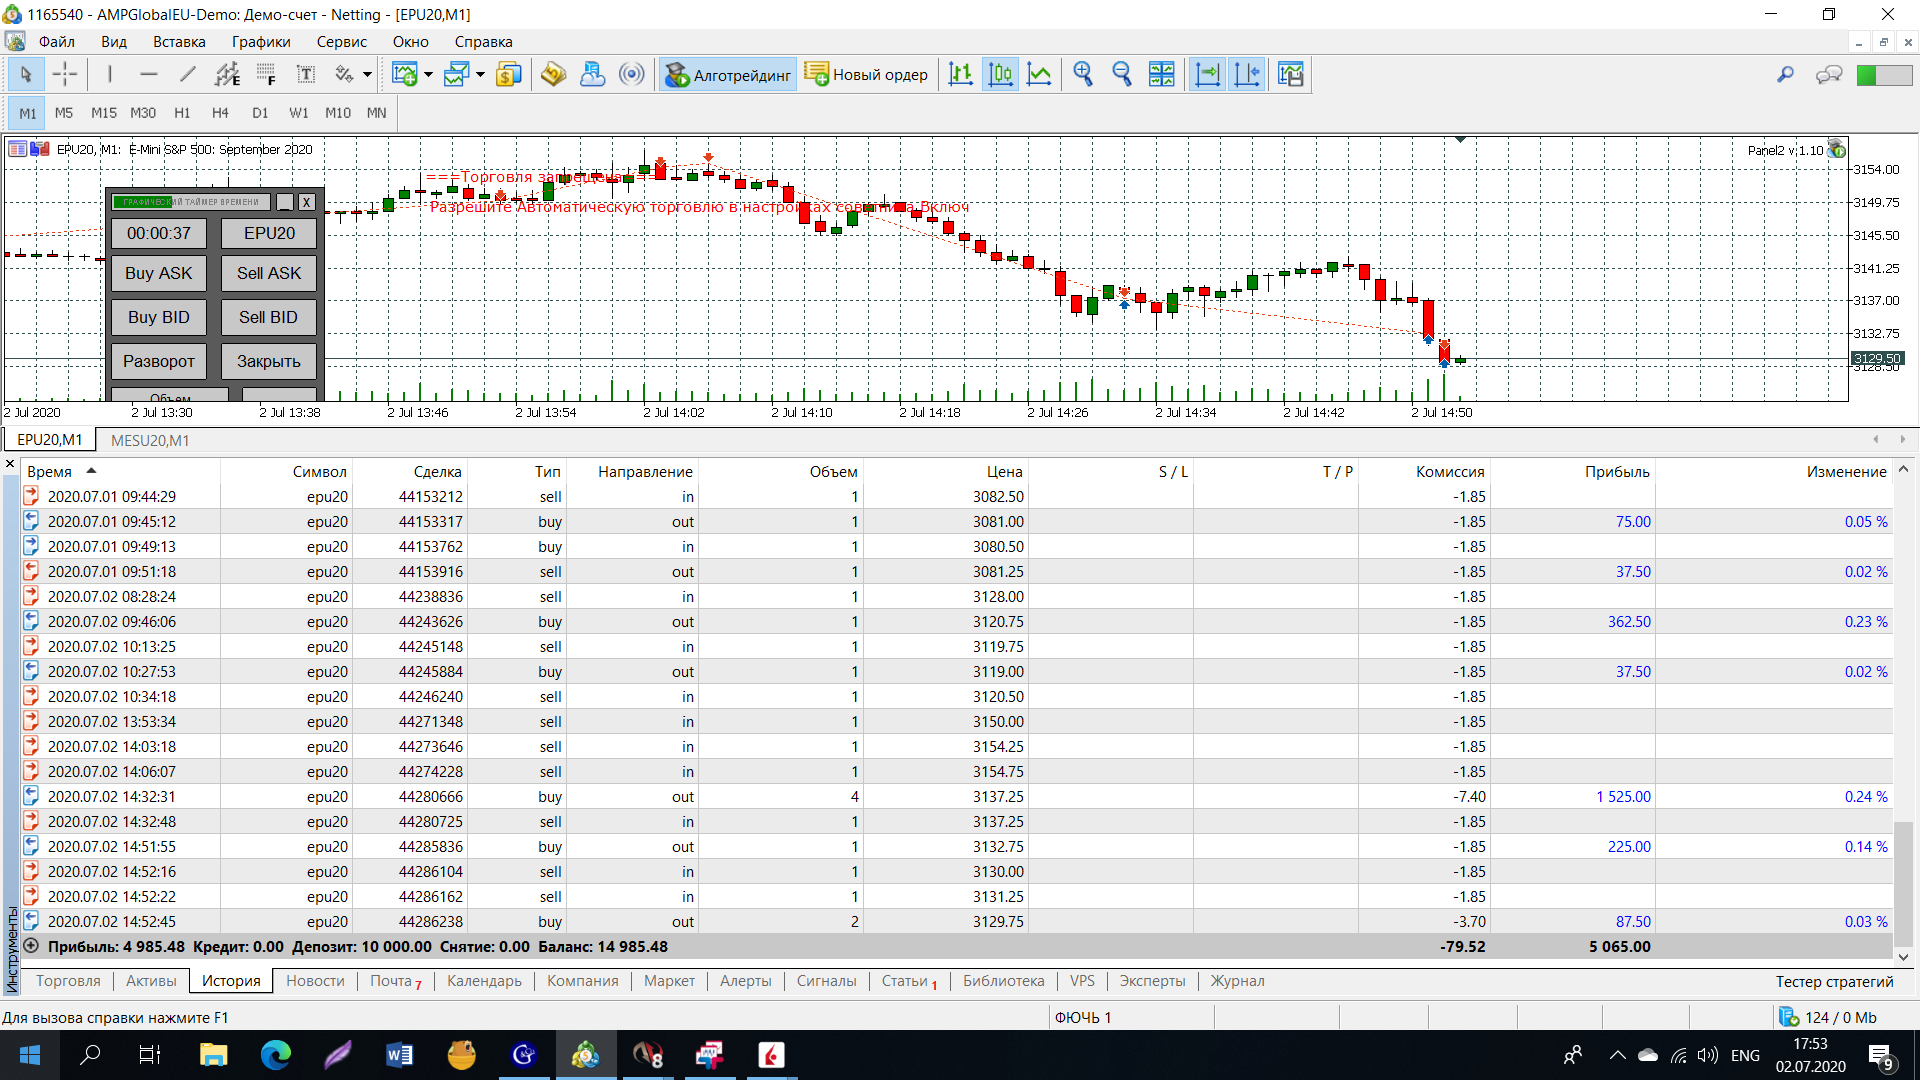Image resolution: width=1920 pixels, height=1080 pixels.
Task: Open the profiles dropdown arrow
Action: 481,74
